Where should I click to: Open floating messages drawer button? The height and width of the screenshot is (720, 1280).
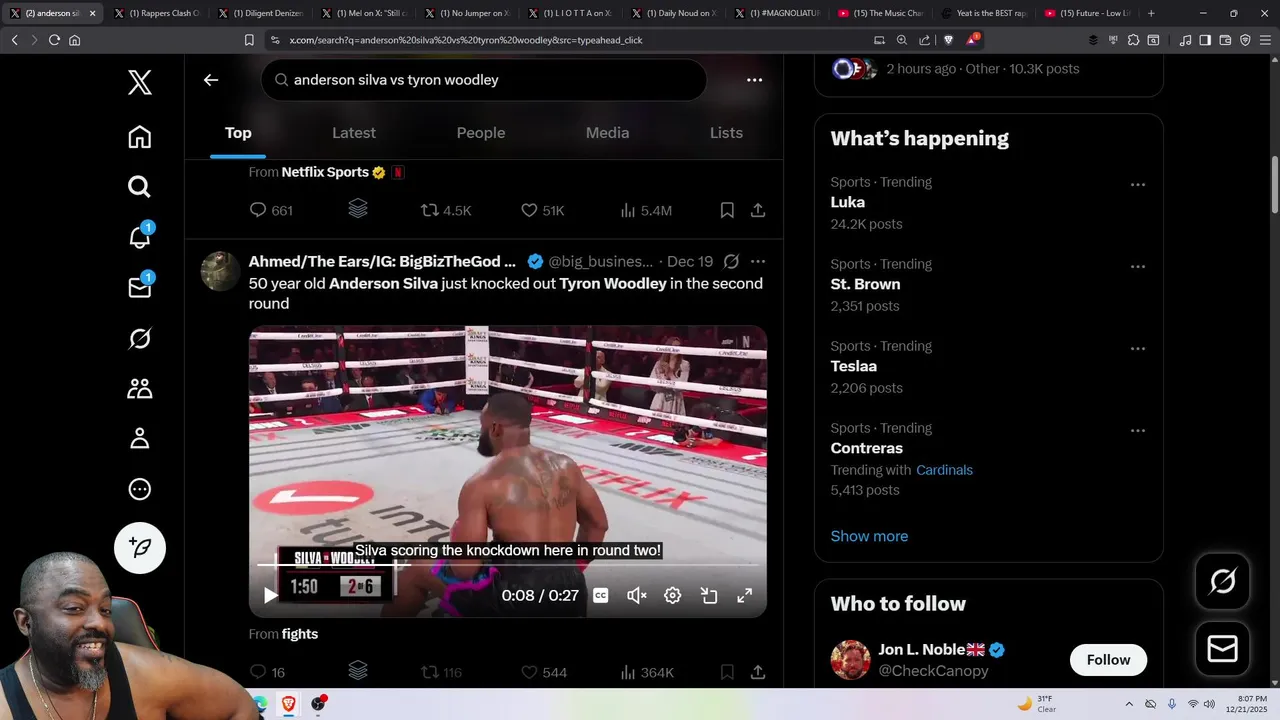tap(1223, 649)
